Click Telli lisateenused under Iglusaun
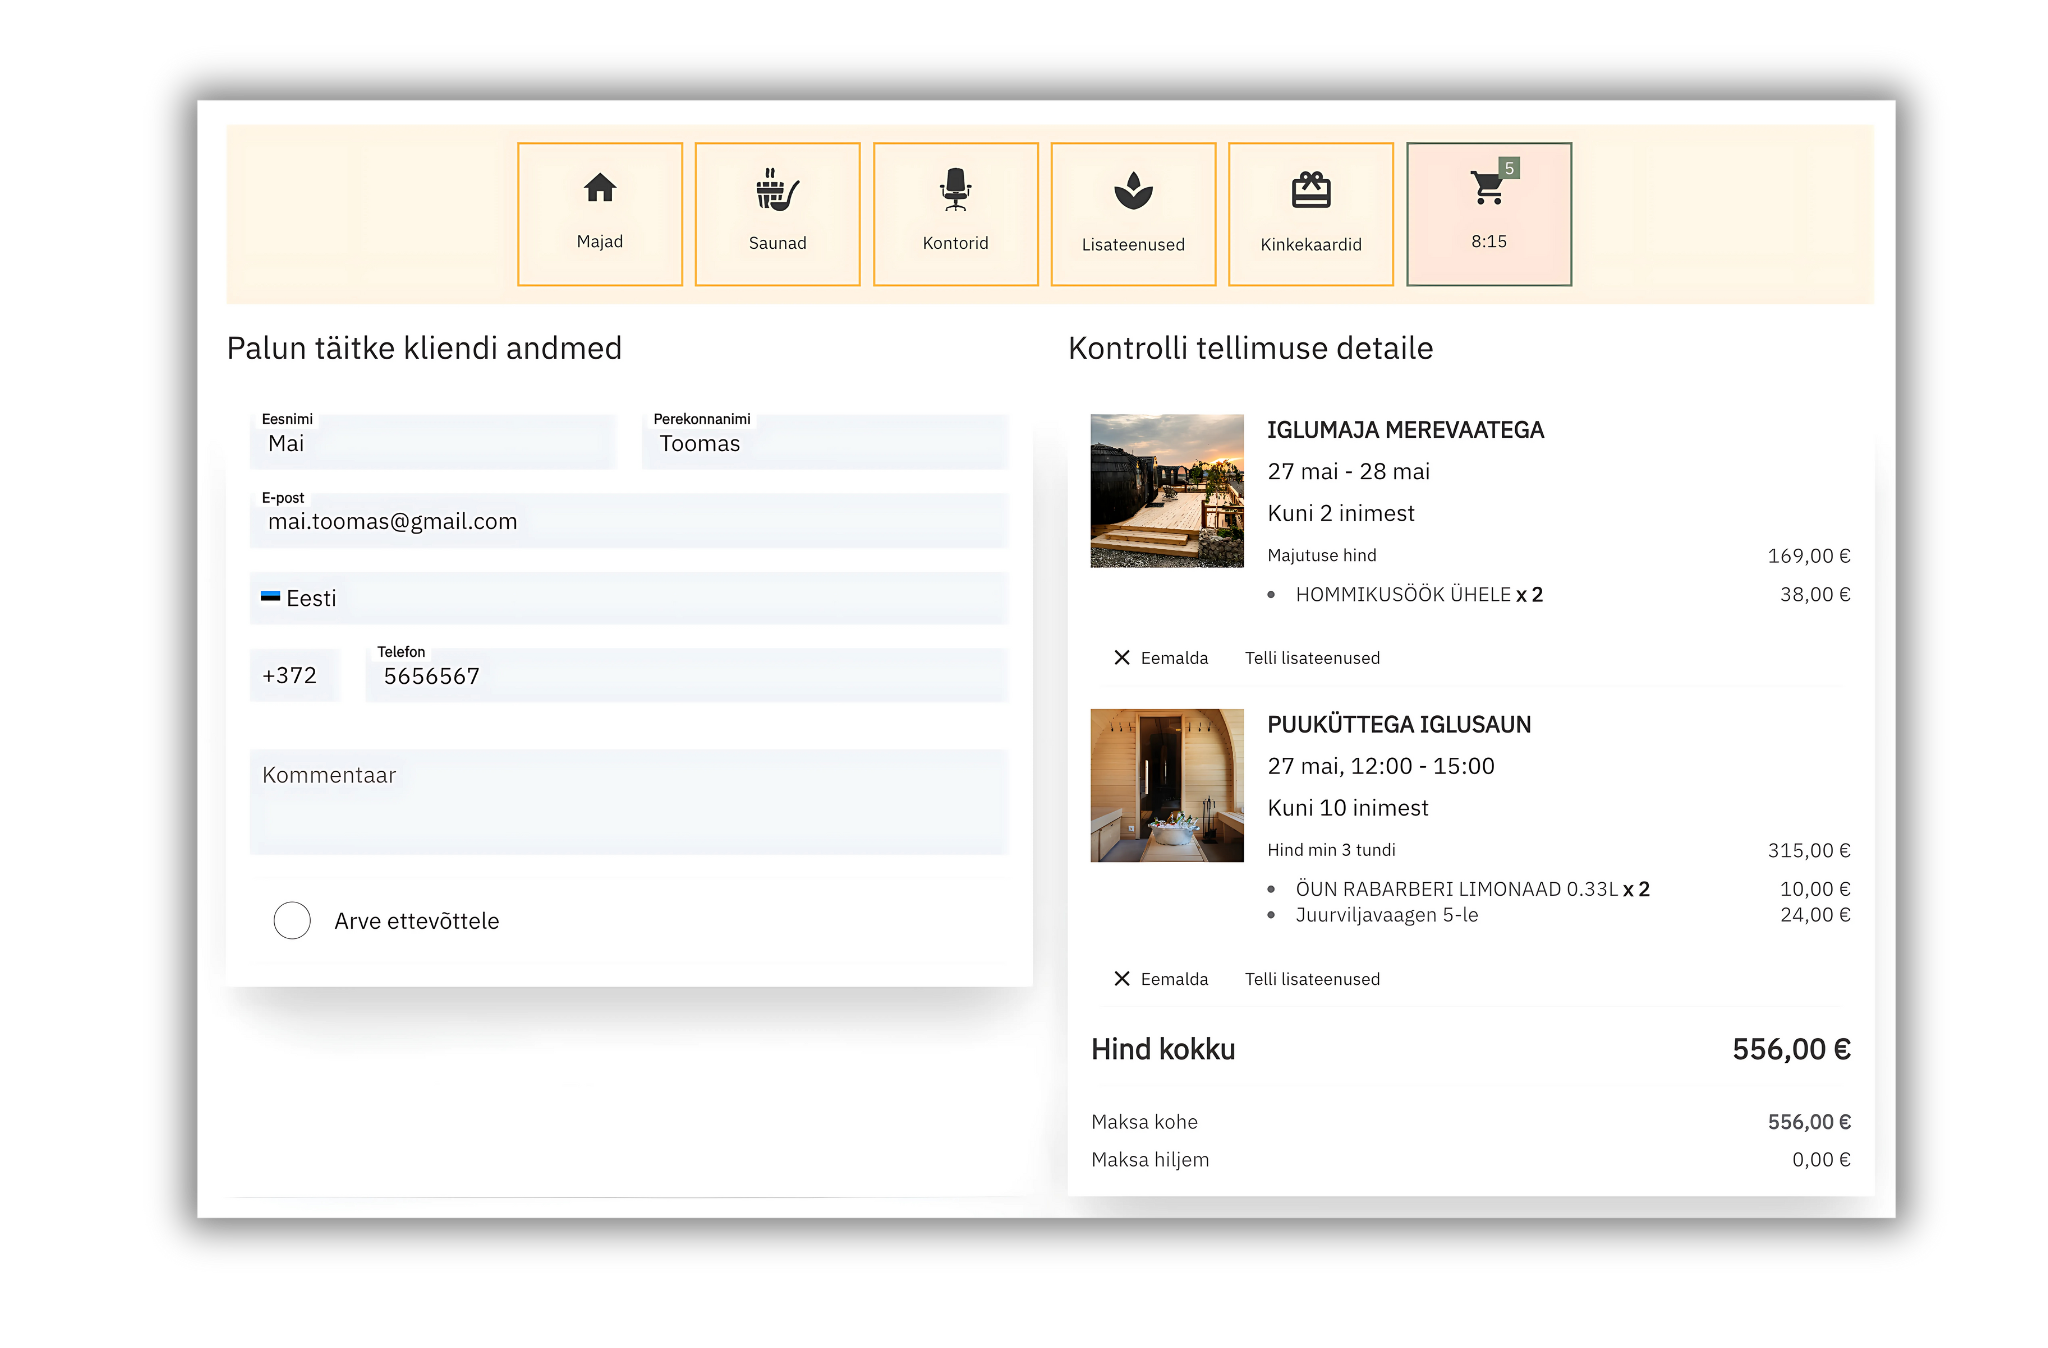 tap(1312, 979)
